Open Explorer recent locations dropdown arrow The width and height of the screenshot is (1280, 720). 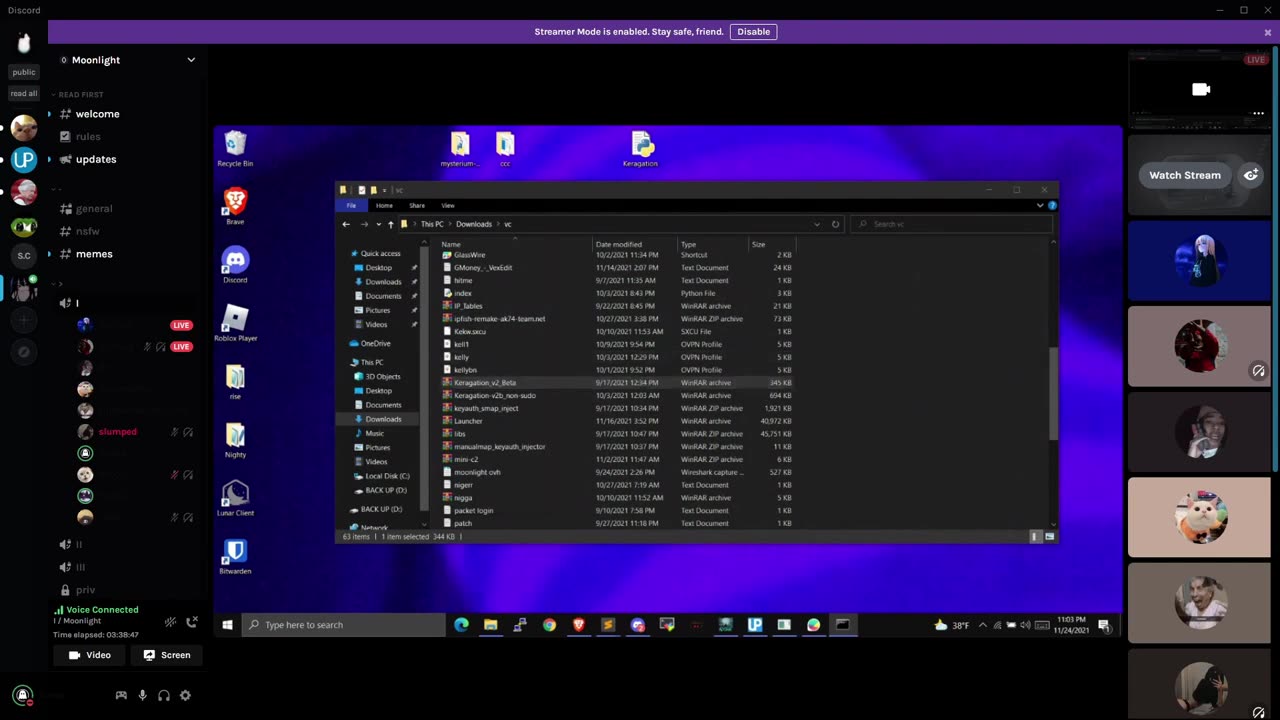click(x=378, y=224)
